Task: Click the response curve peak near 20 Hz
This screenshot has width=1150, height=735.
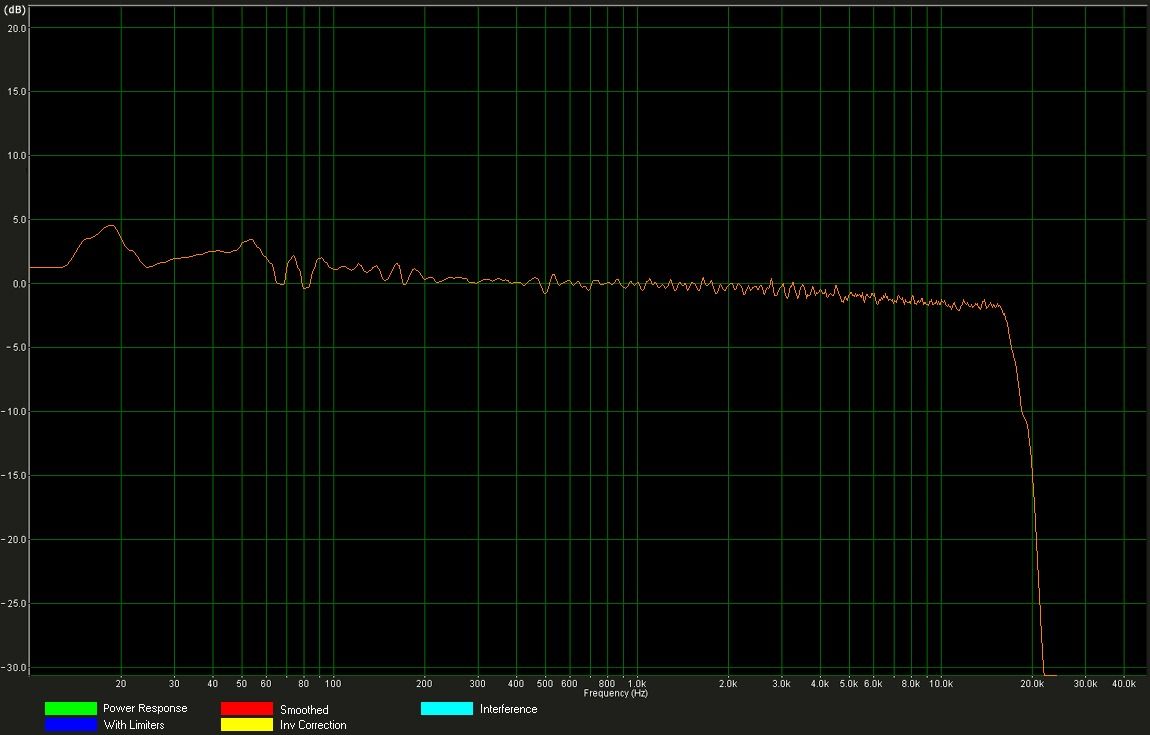Action: [x=111, y=226]
